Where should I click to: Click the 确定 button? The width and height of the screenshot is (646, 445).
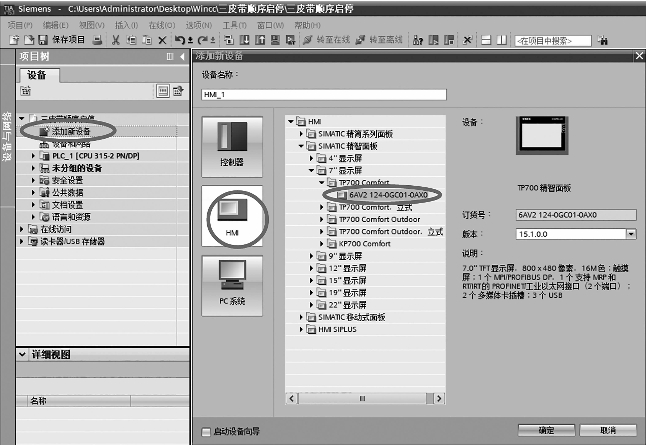[x=547, y=431]
